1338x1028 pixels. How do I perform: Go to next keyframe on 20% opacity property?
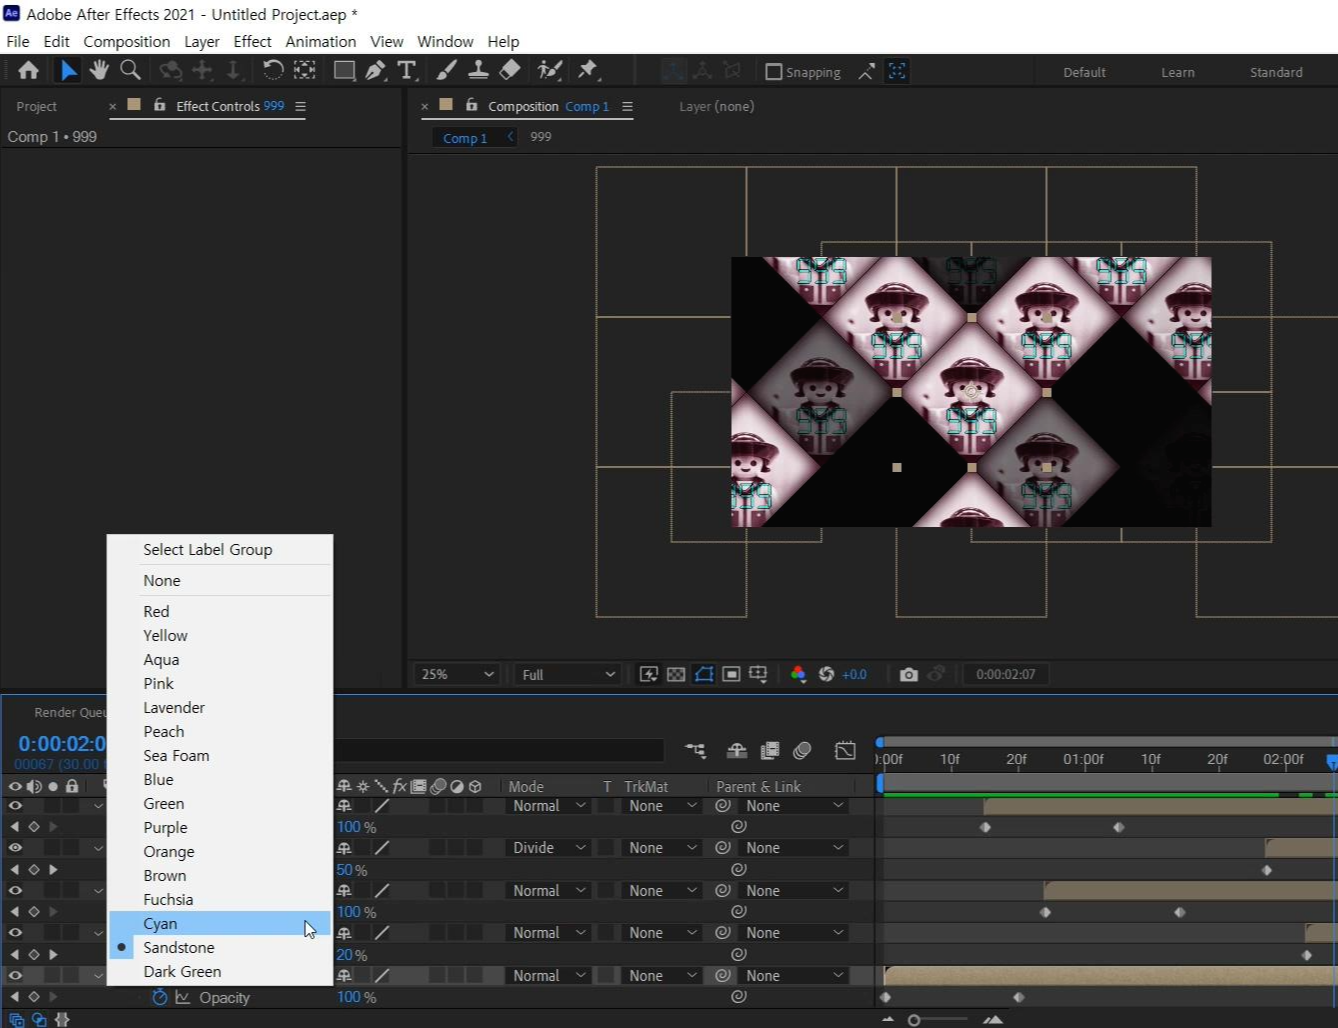click(x=53, y=954)
